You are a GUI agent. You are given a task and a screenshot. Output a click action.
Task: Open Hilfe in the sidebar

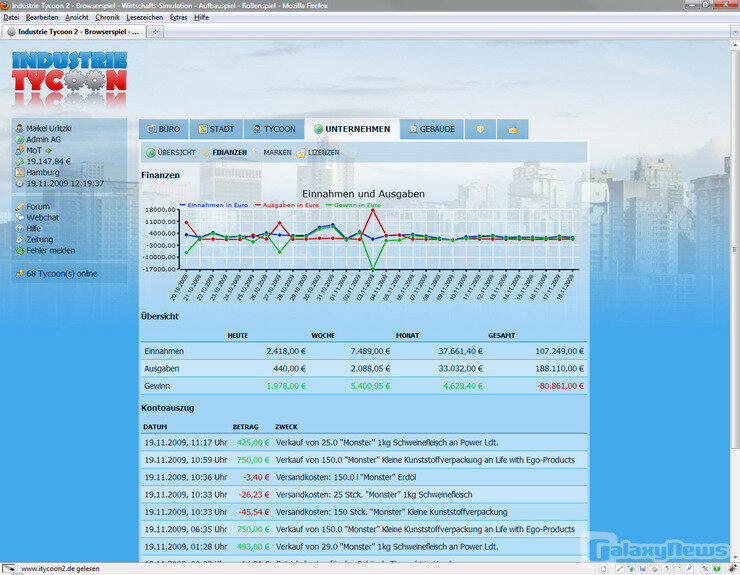click(x=28, y=228)
